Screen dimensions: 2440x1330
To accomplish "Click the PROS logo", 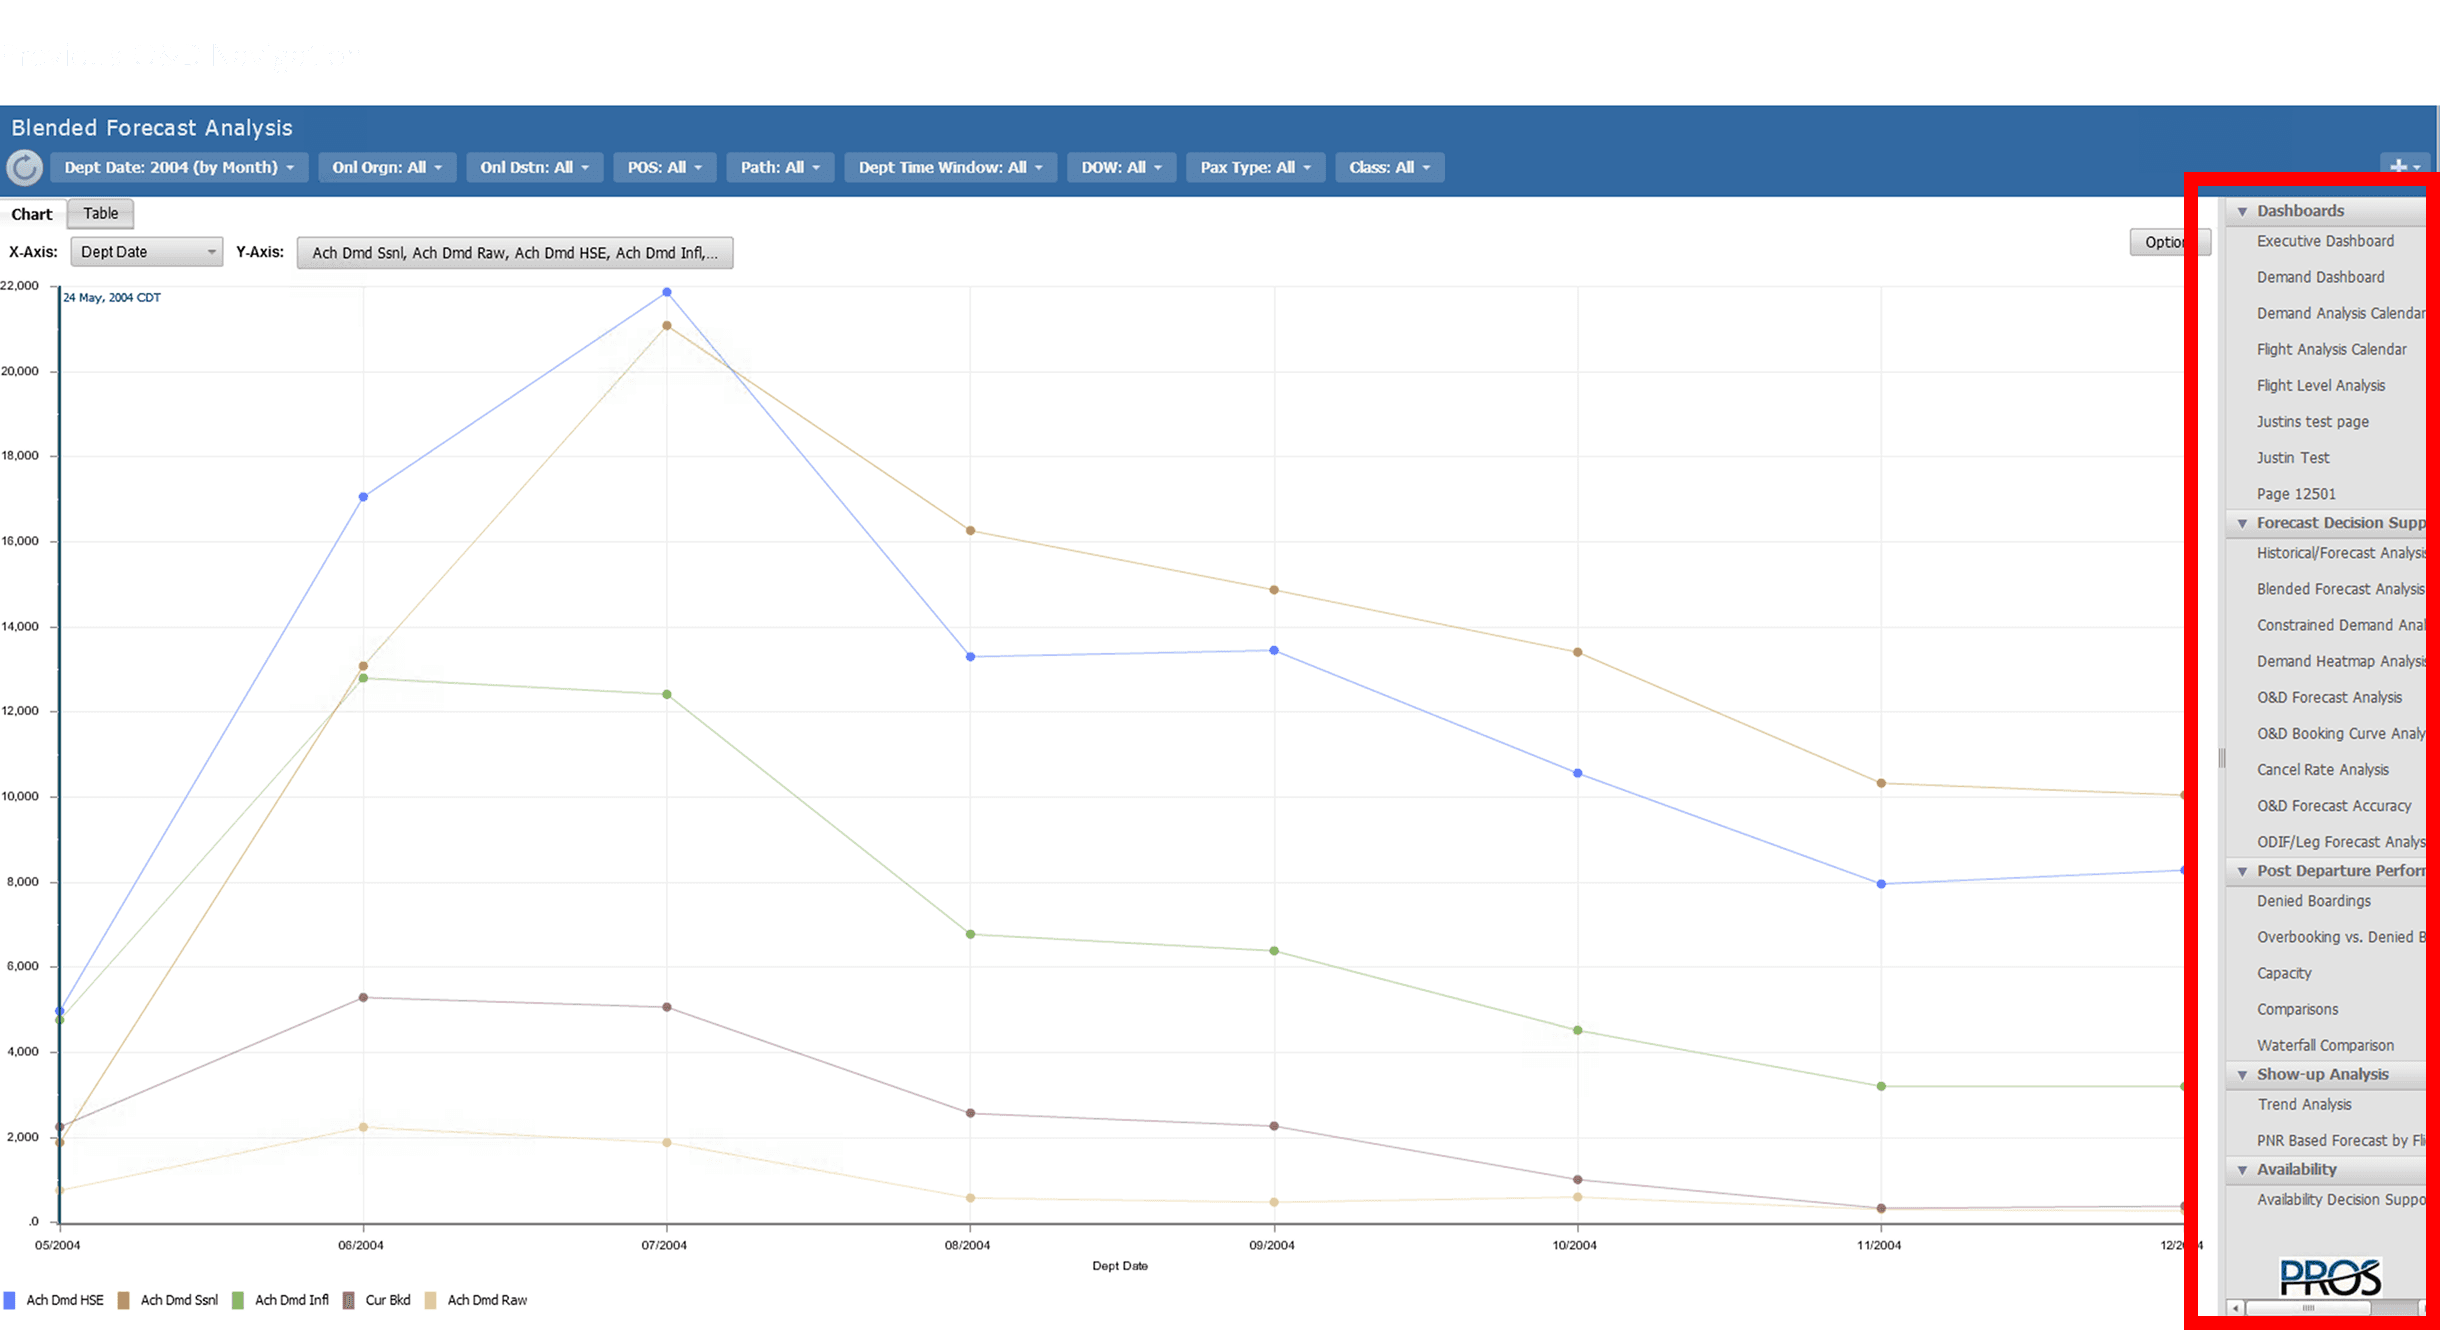I will tap(2330, 1277).
